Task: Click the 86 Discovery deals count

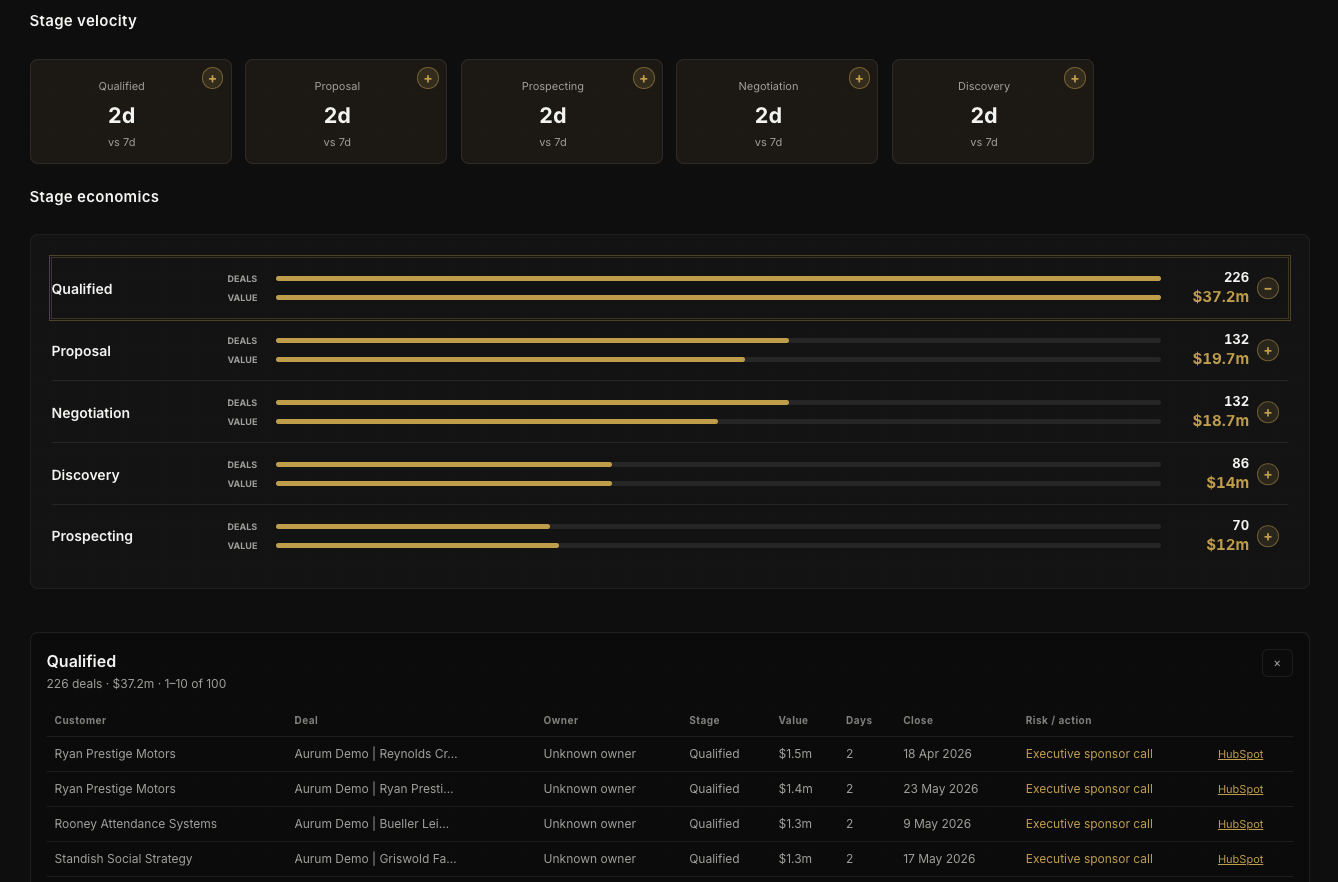Action: [x=1241, y=464]
